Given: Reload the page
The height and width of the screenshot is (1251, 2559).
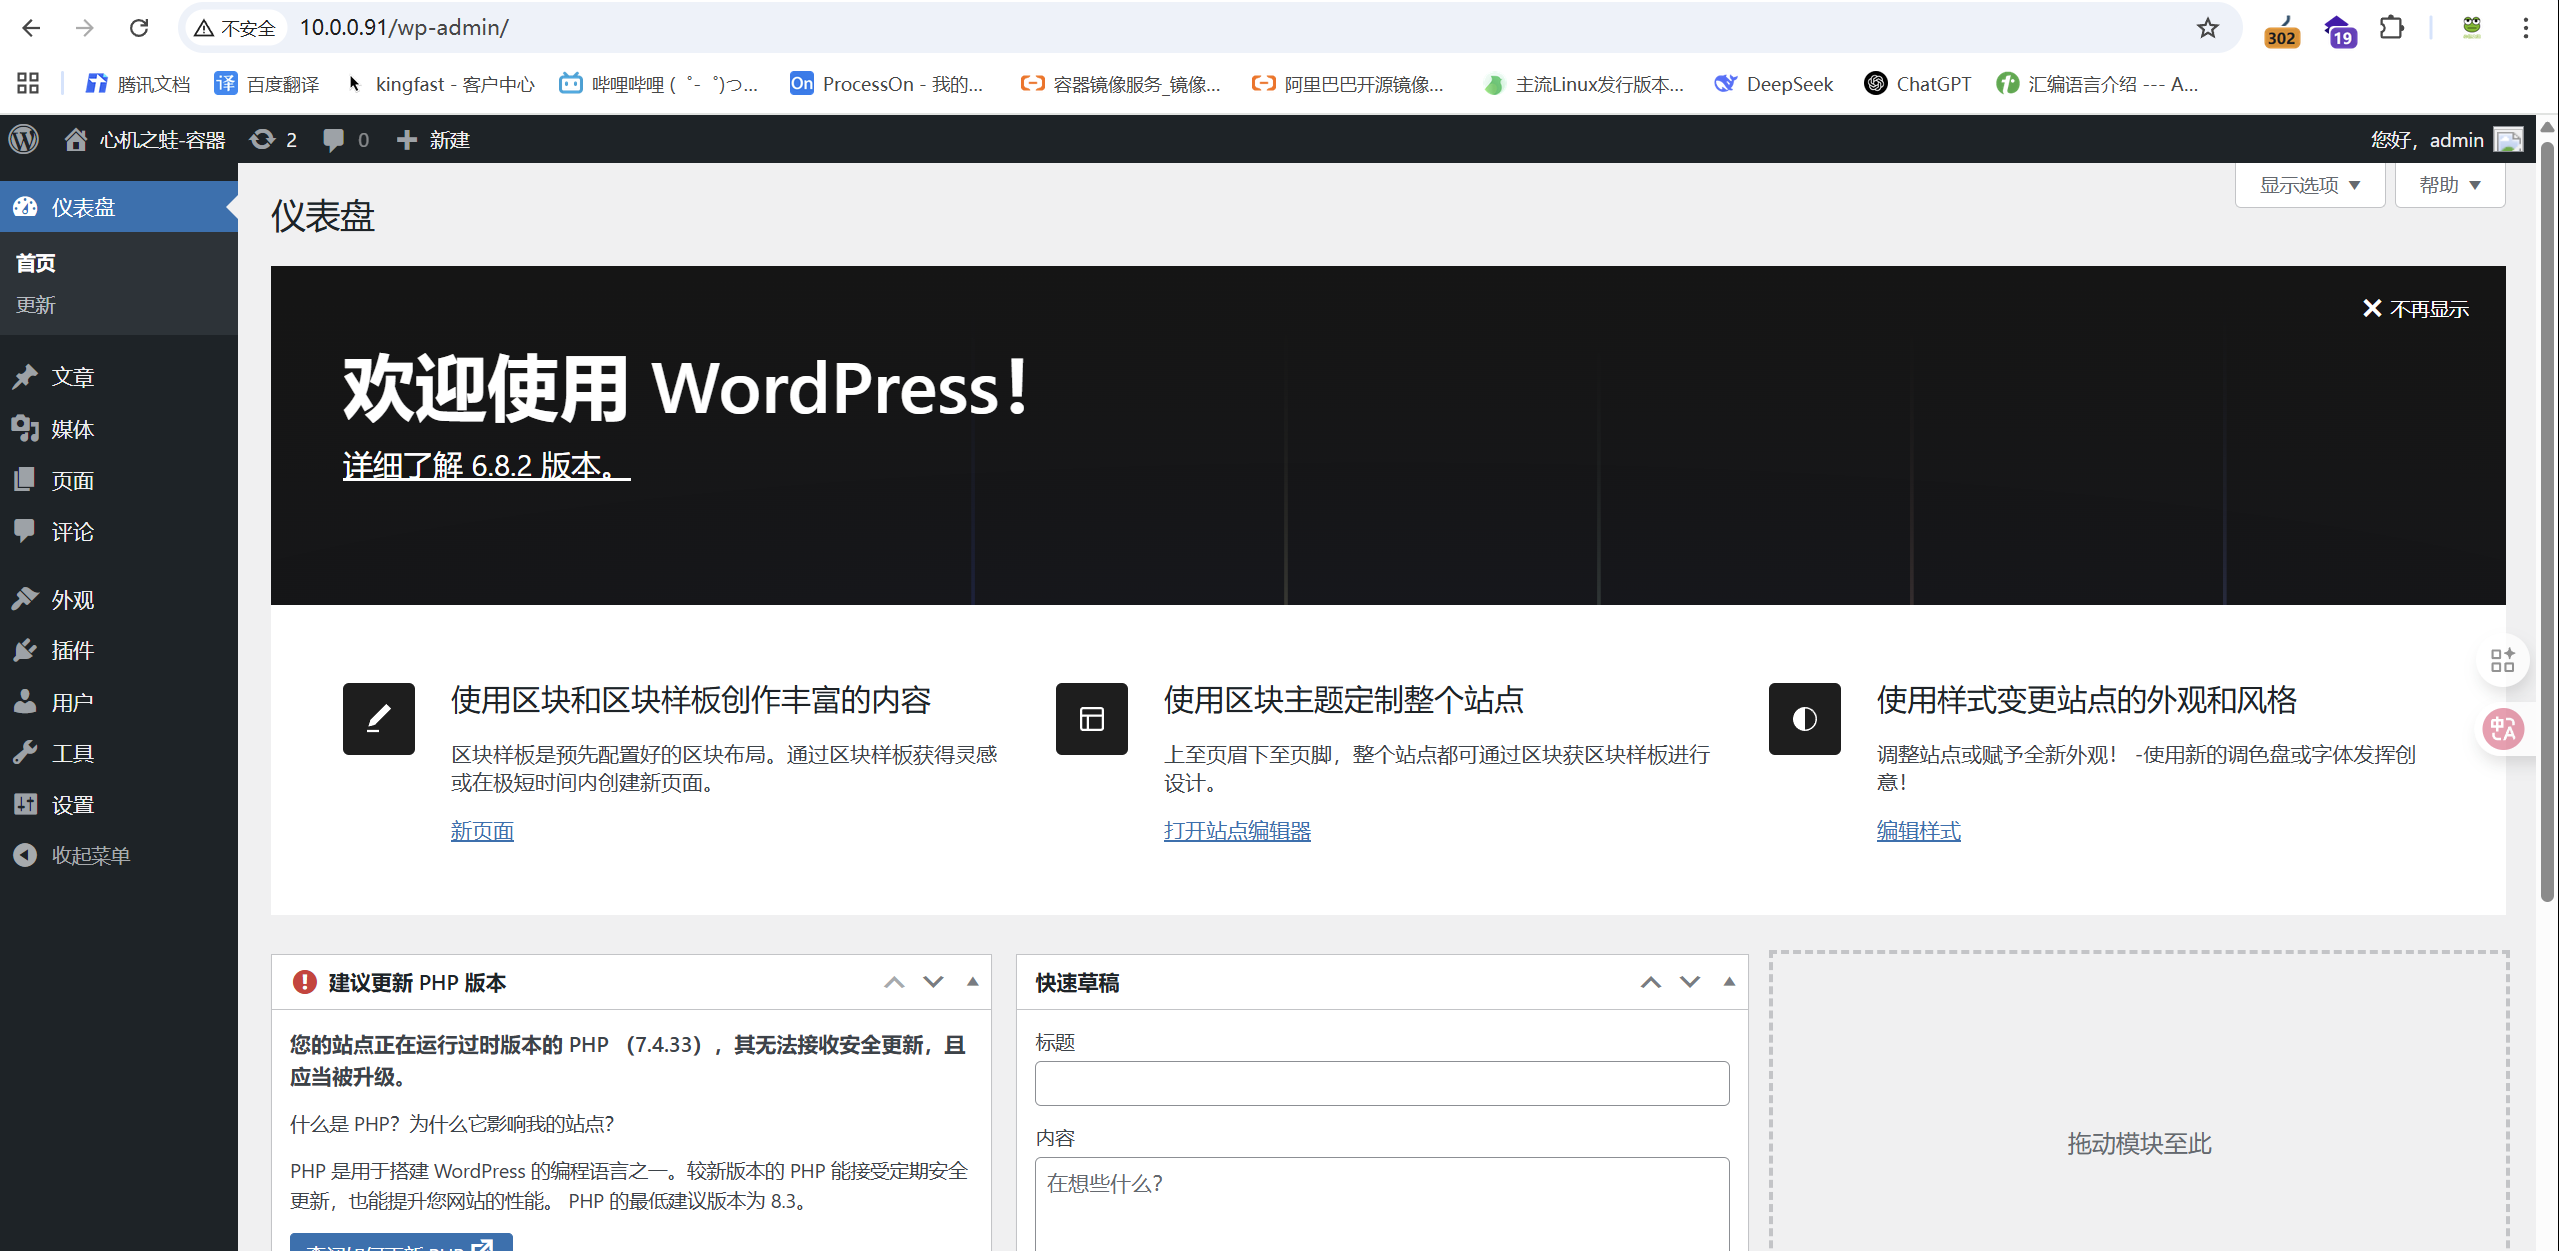Looking at the screenshot, I should pos(139,28).
